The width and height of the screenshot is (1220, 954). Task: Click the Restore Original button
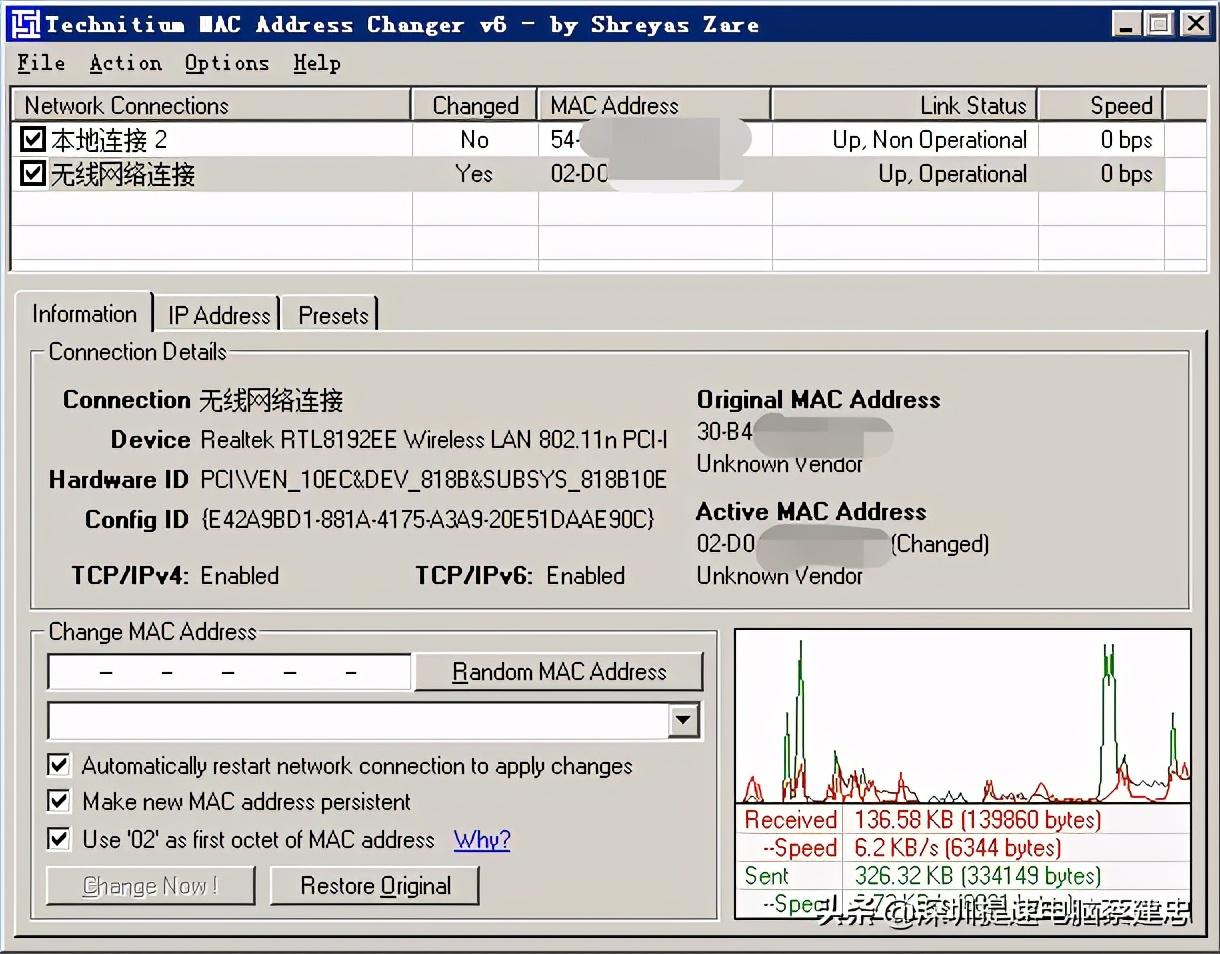(x=375, y=886)
